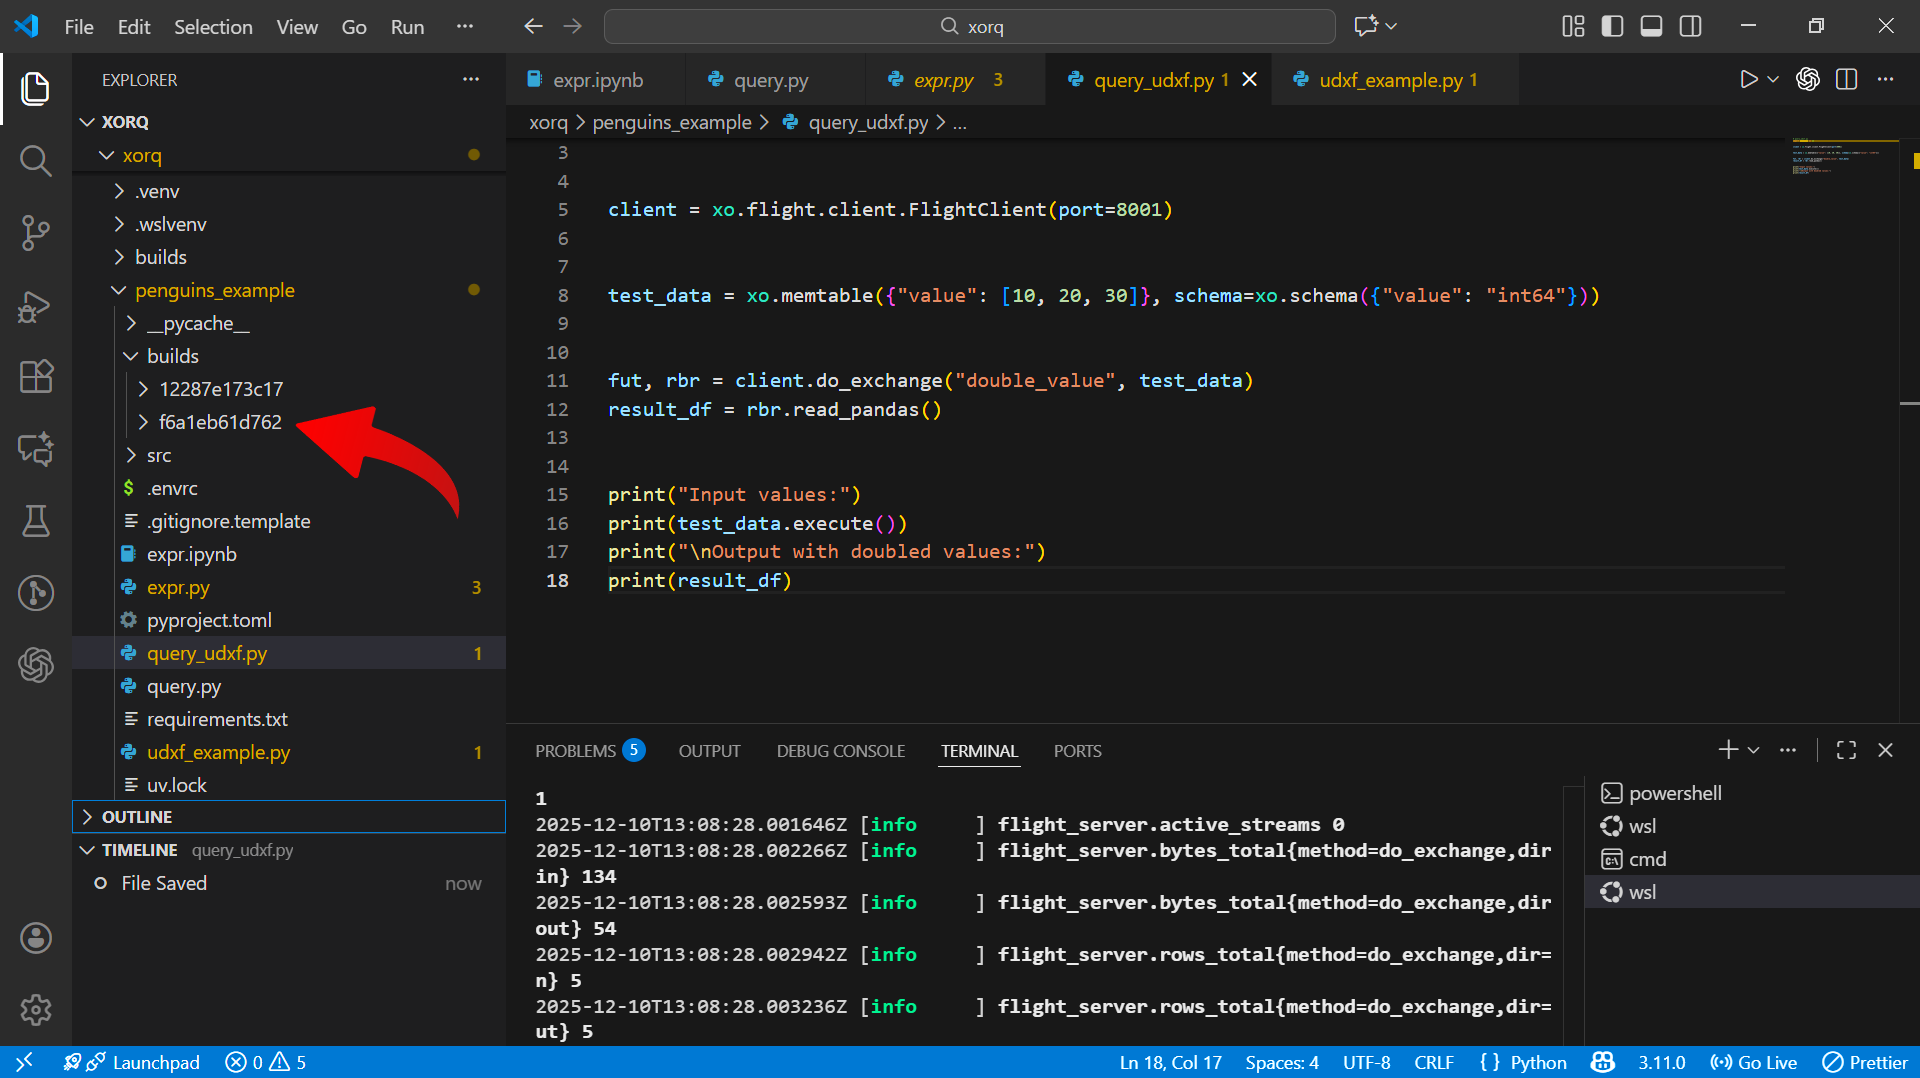Toggle the bottom panel visibility
This screenshot has height=1078, width=1920.
pos(1651,27)
